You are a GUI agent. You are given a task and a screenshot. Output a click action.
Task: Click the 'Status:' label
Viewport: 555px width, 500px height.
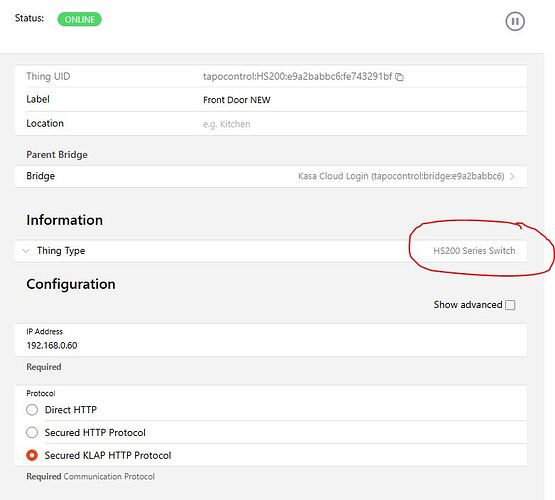29,18
